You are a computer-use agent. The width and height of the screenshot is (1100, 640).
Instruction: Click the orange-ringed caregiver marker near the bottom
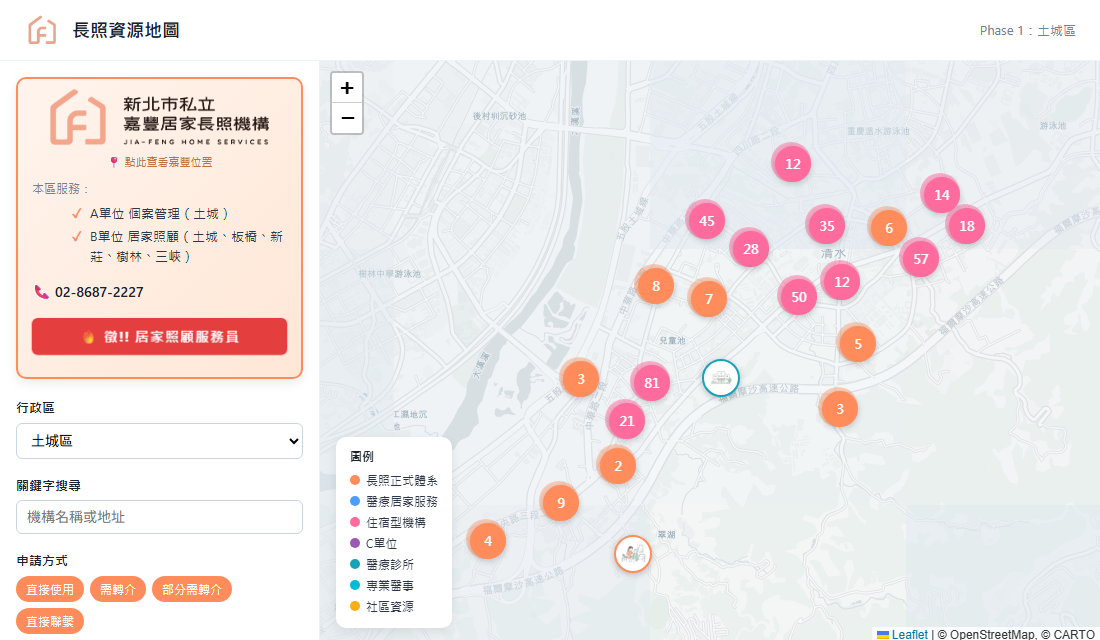[x=633, y=554]
